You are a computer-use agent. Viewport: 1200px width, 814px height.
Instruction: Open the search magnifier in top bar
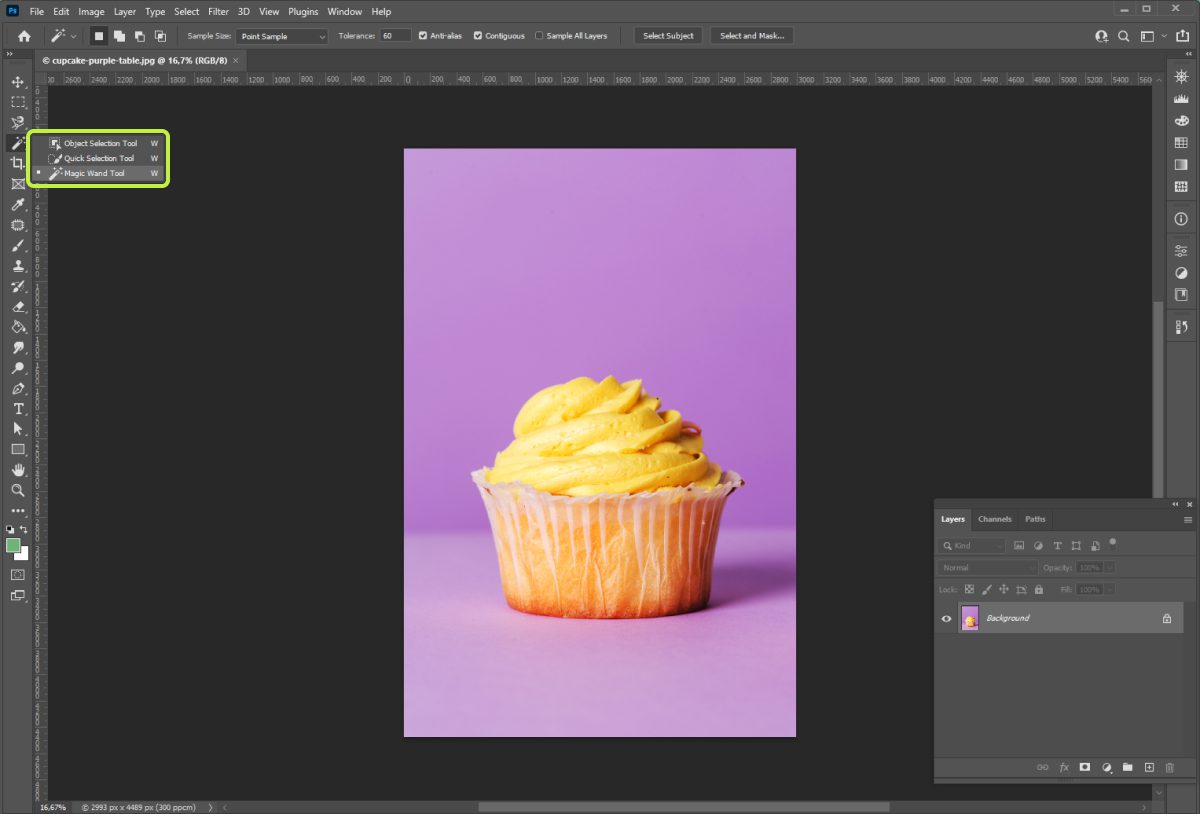click(1123, 36)
